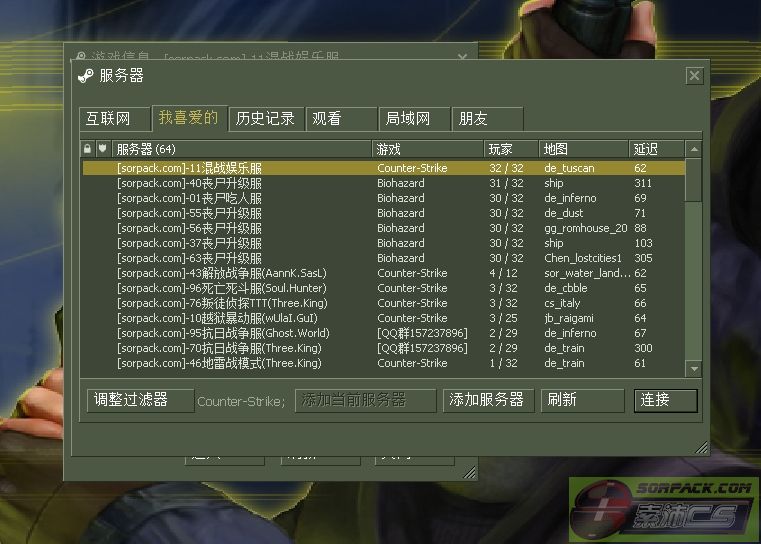The width and height of the screenshot is (761, 544).
Task: Click the server list scrollbar thumb
Action: [x=694, y=179]
